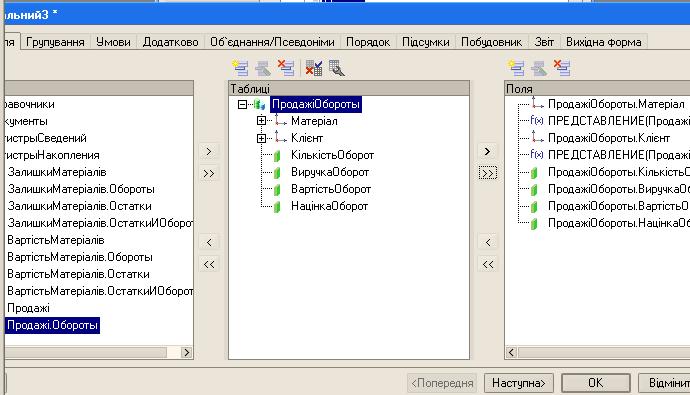This screenshot has height=395, width=690.
Task: Click the ПродажіОбороты register icon in Таблиці
Action: (x=259, y=104)
